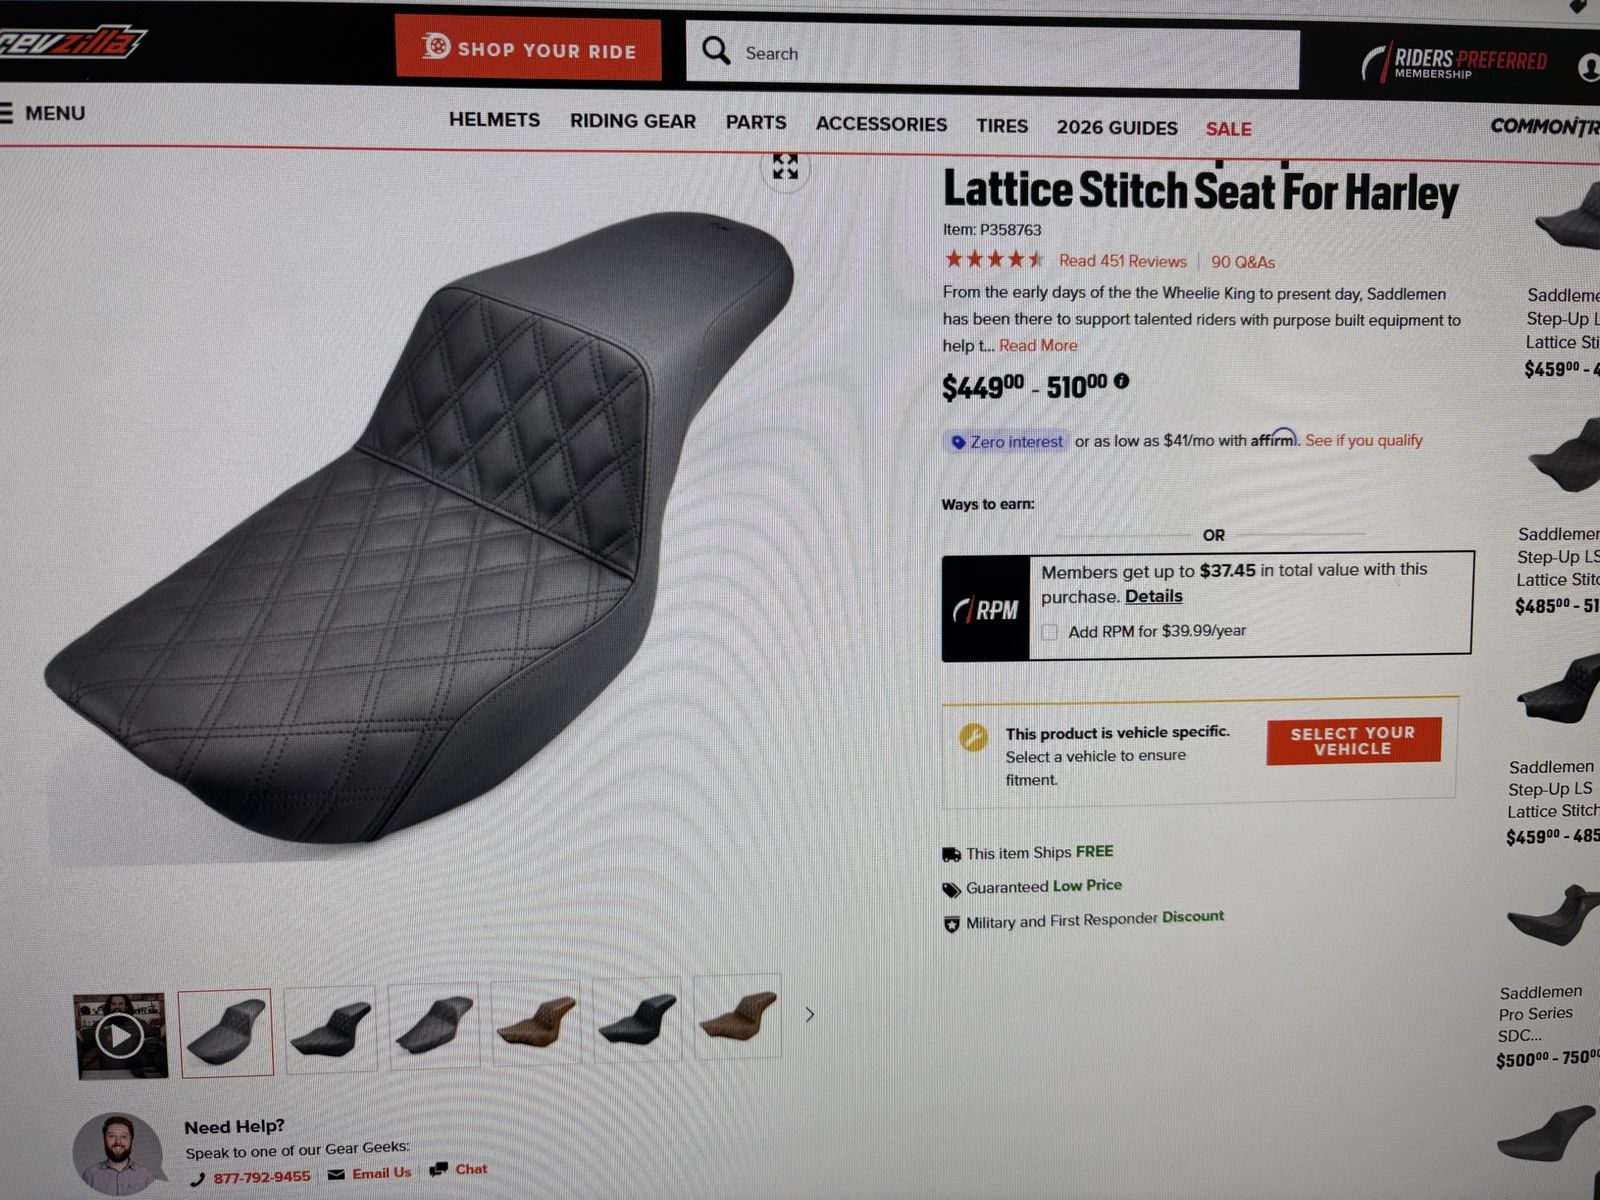This screenshot has width=1600, height=1200.
Task: Click the price info icon
Action: 1121,381
